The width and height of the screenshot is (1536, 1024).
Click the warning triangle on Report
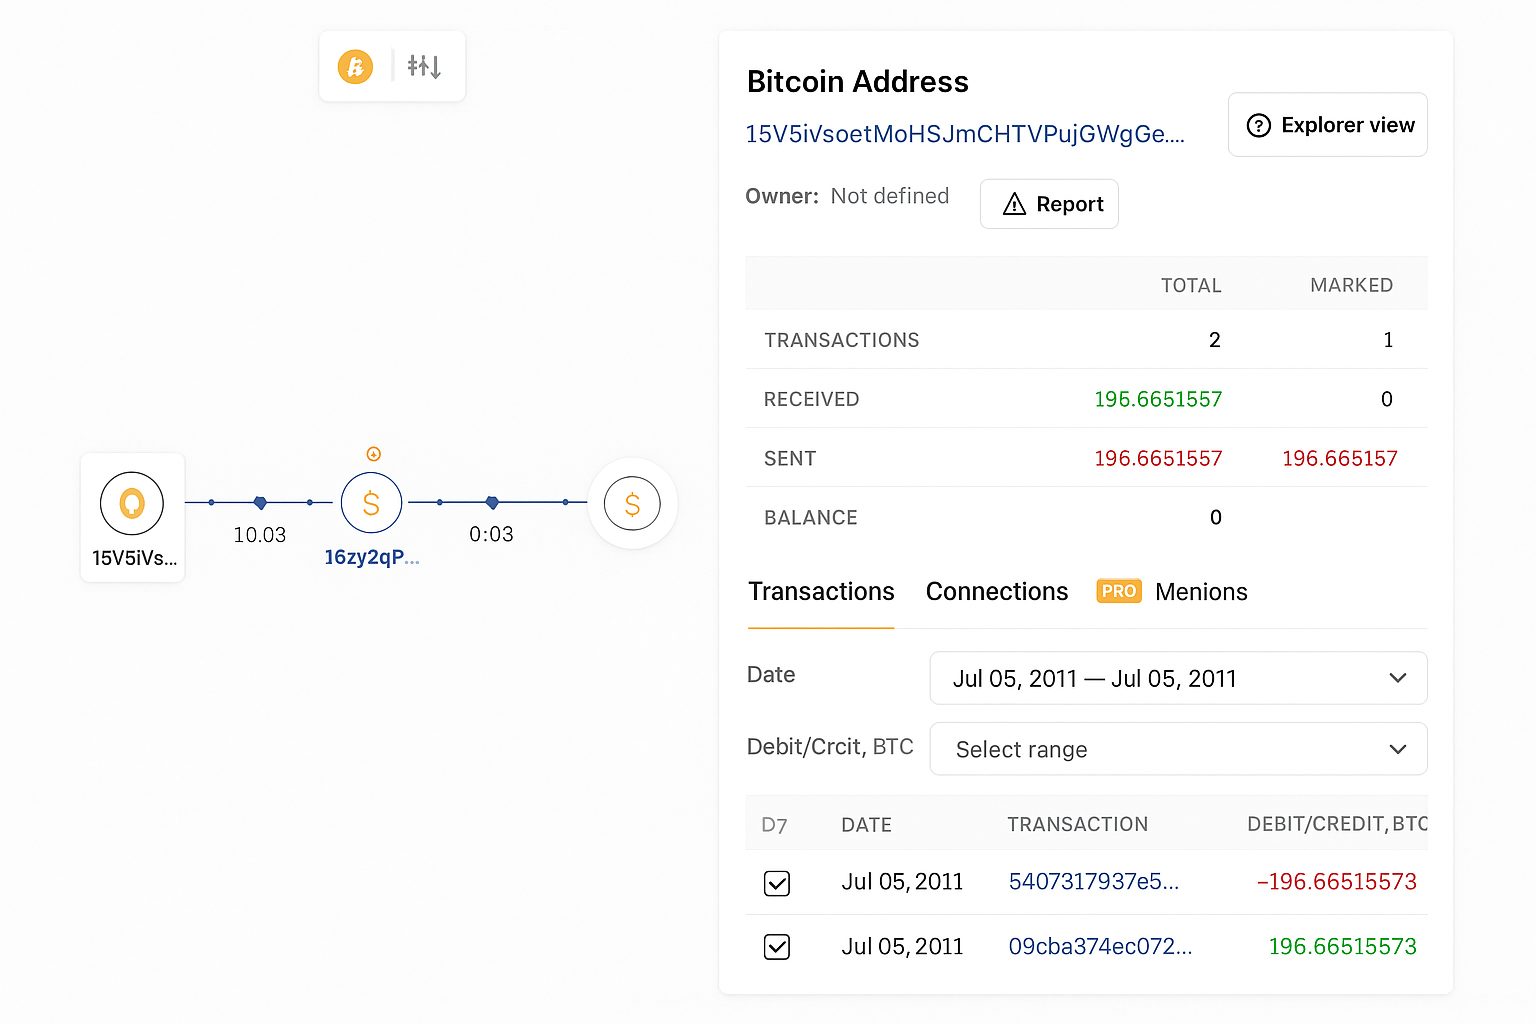point(1014,204)
